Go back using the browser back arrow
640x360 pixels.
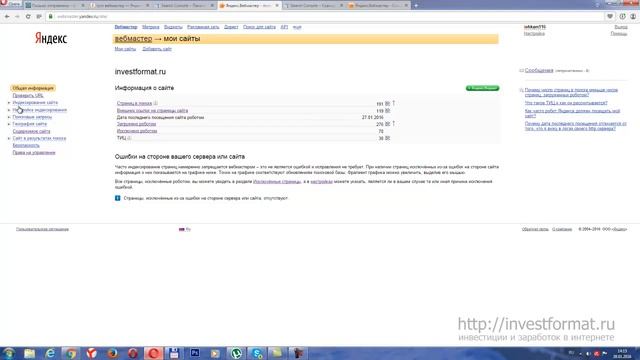click(7, 16)
